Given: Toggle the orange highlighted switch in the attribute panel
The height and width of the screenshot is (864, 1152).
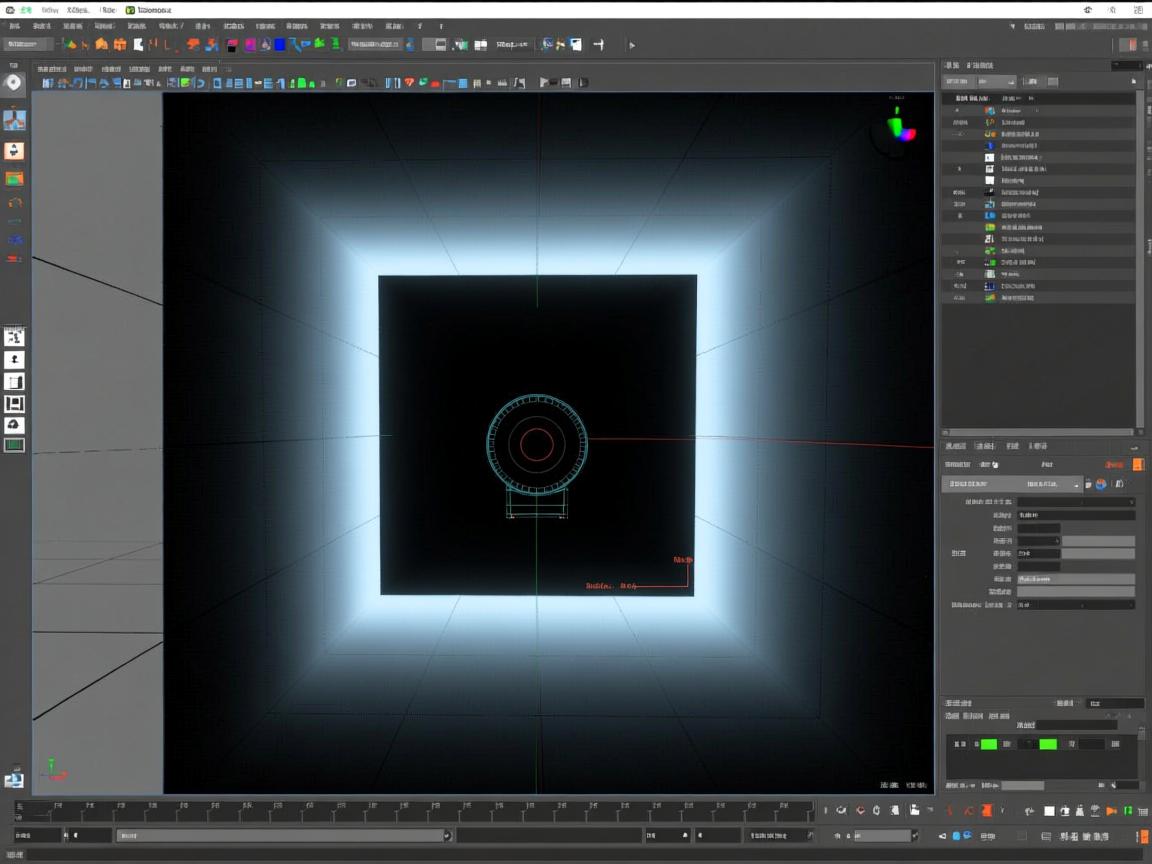Looking at the screenshot, I should pos(1137,464).
